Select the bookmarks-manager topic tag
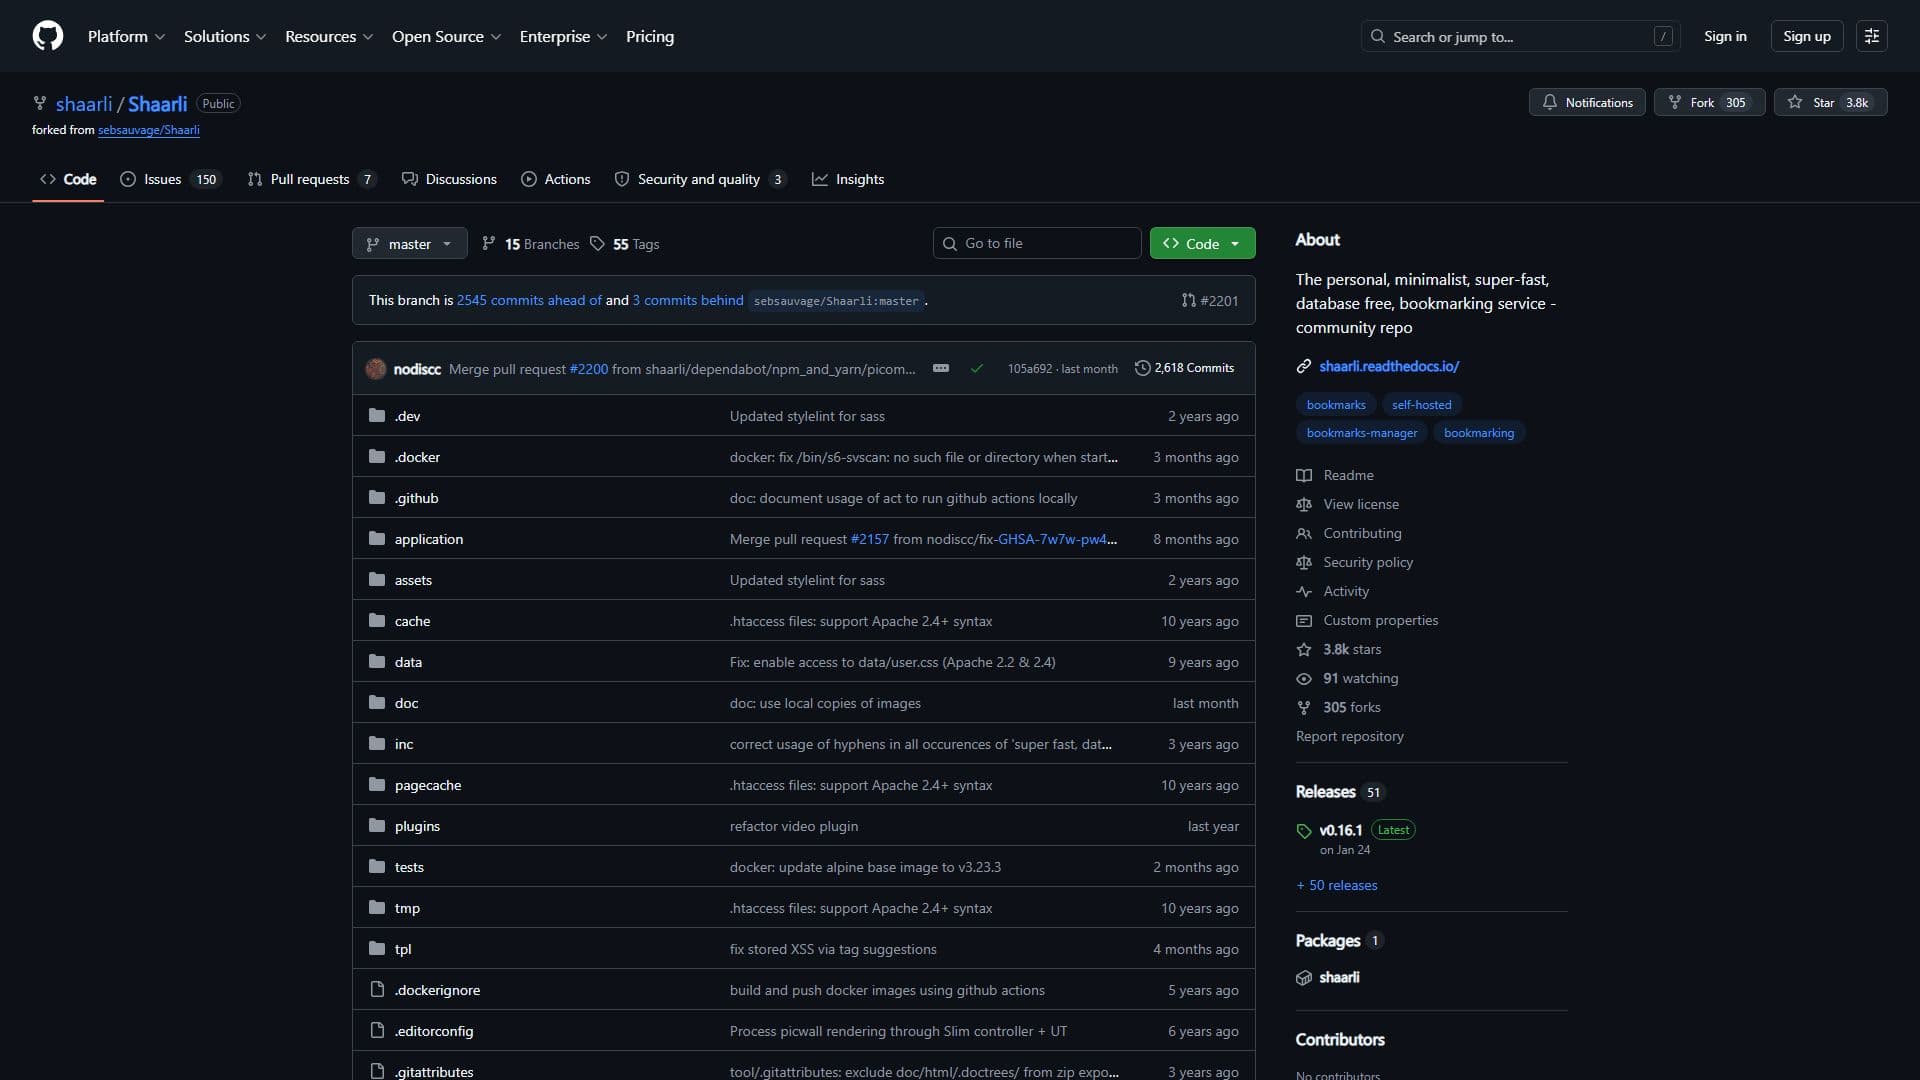The height and width of the screenshot is (1080, 1920). point(1362,433)
